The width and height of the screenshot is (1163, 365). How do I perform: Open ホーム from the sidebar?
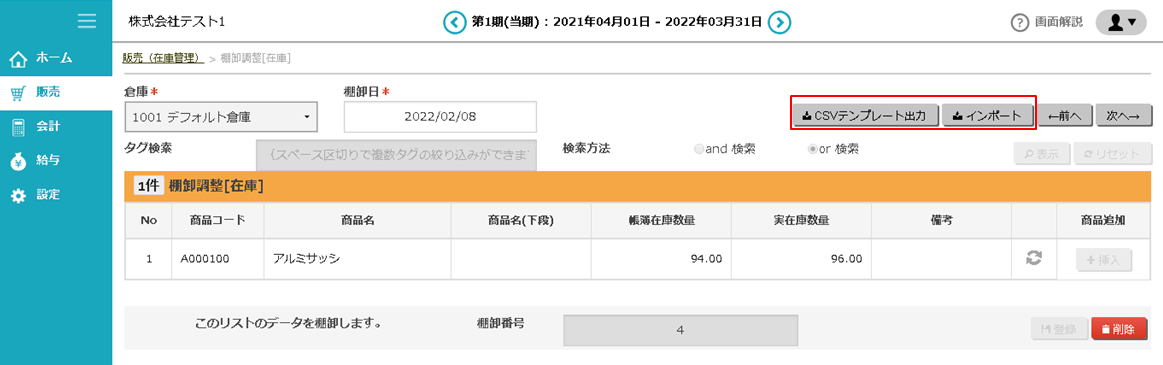(56, 58)
